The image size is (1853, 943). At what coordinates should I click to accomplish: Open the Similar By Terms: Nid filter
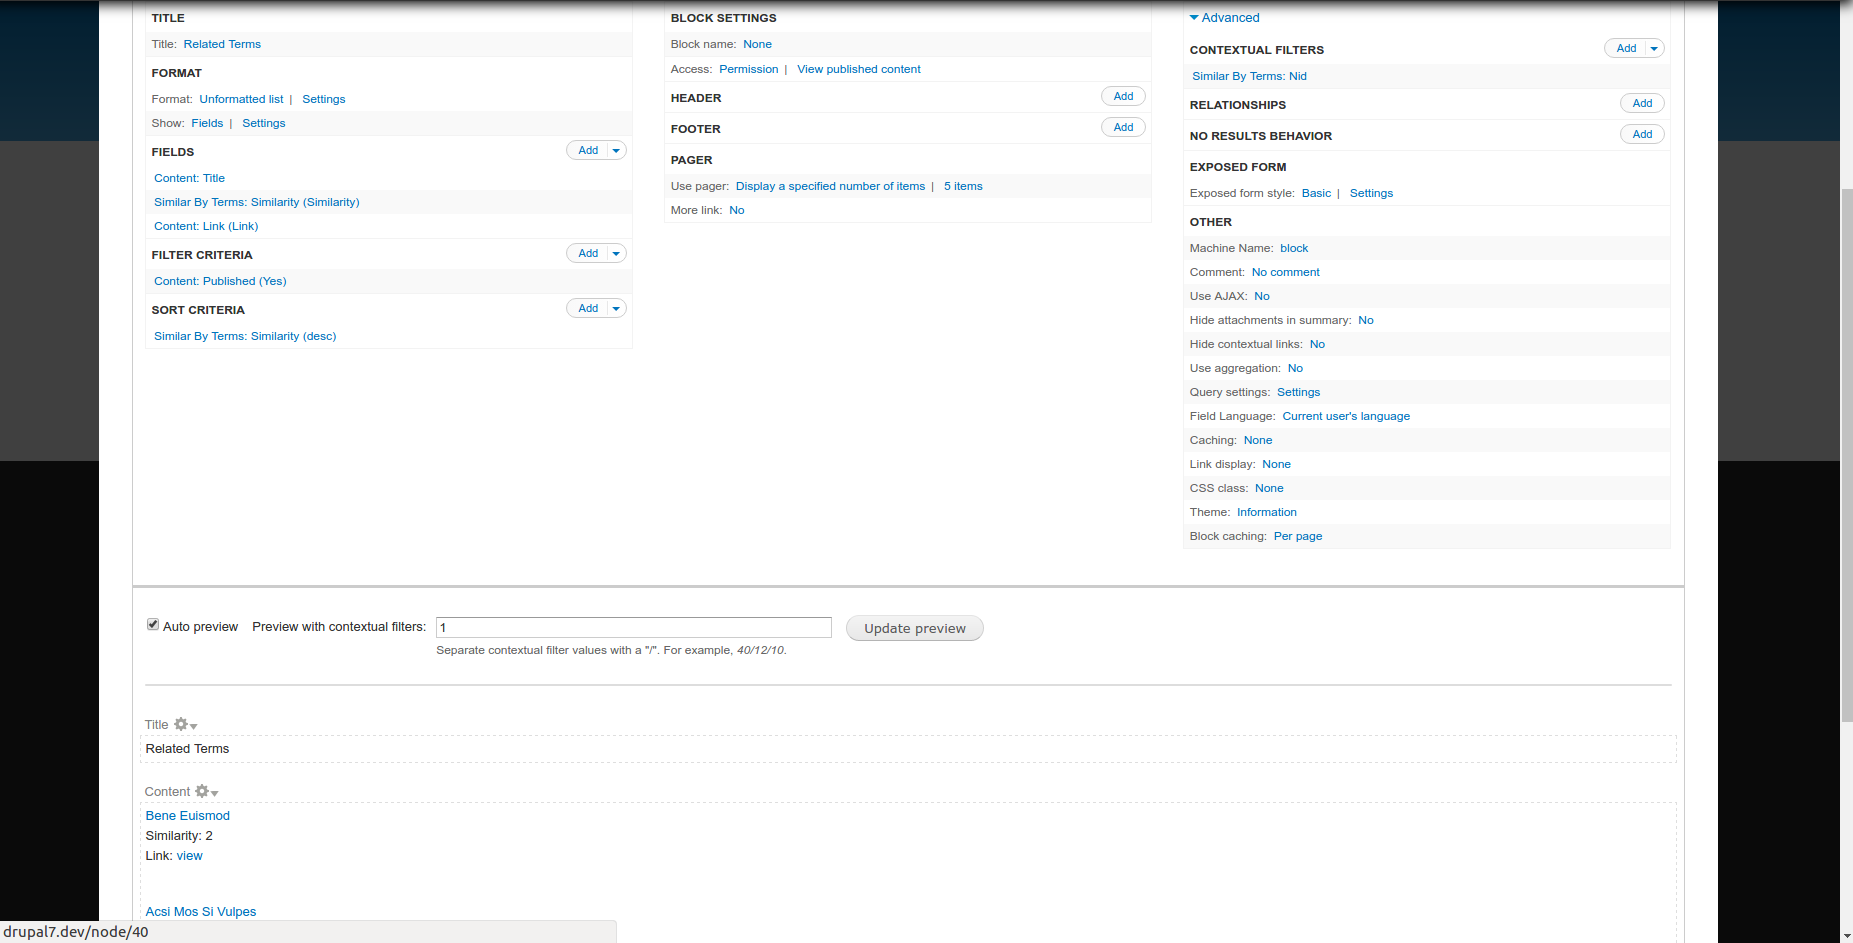(x=1249, y=76)
